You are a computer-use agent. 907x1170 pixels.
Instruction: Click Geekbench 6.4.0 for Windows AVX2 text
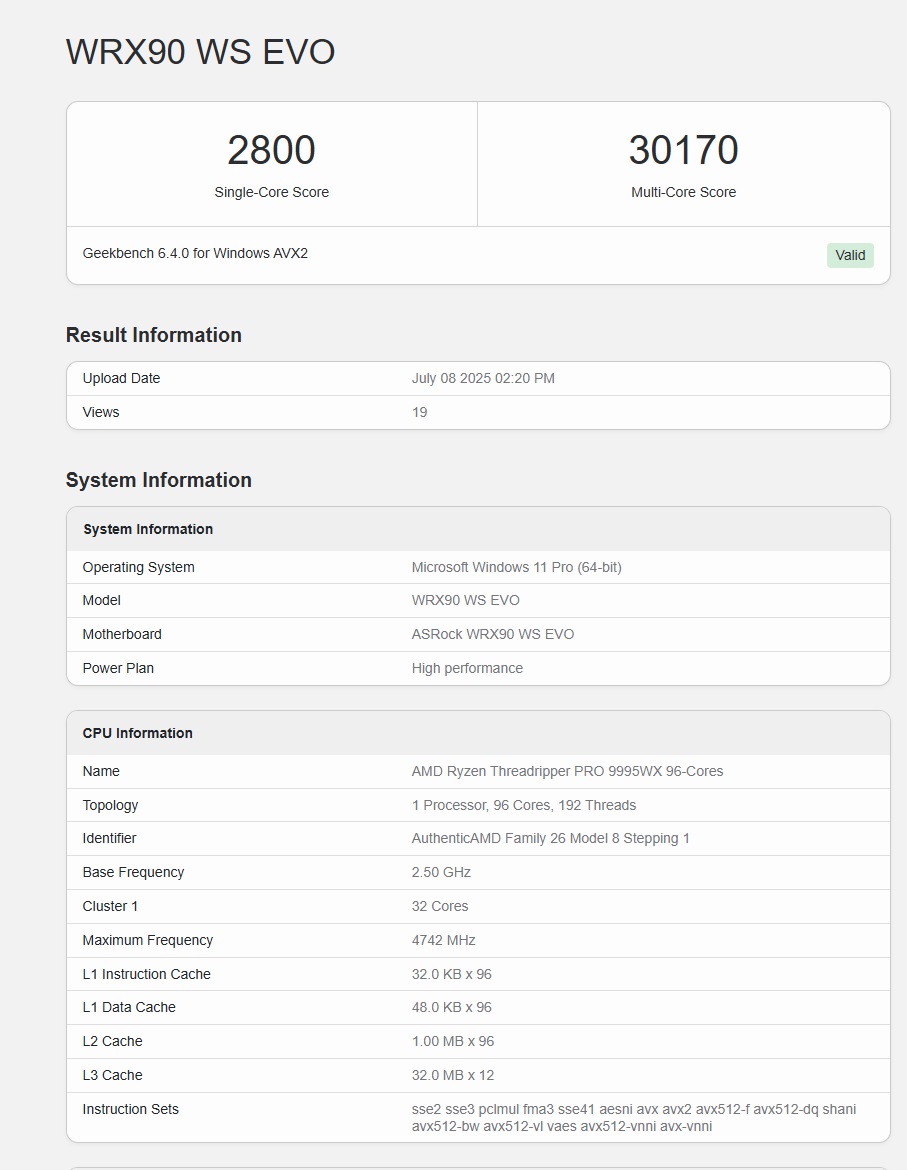tap(195, 253)
